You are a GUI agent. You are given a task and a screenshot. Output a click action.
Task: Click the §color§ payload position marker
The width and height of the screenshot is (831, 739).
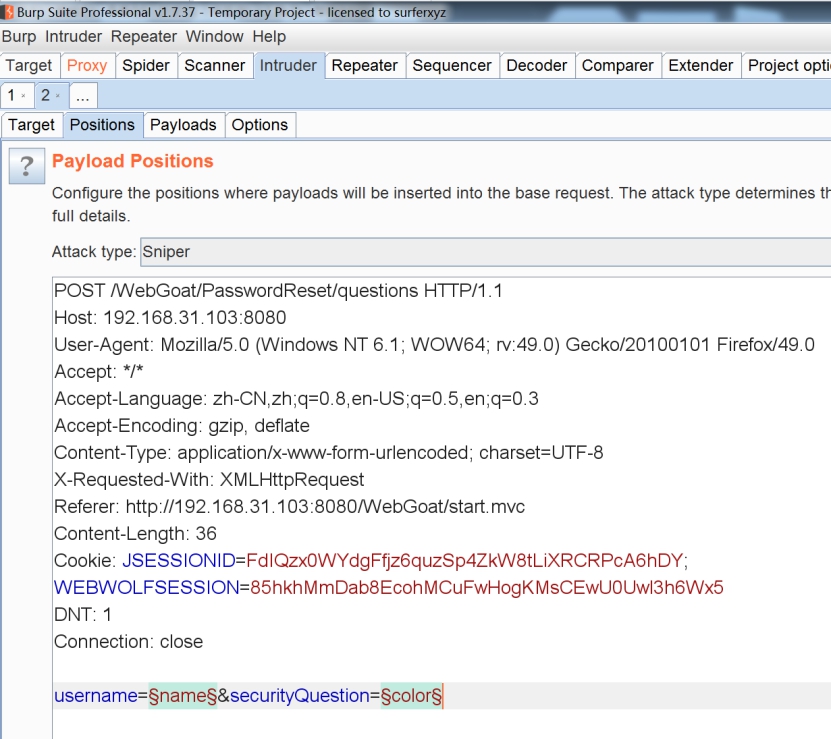click(411, 696)
